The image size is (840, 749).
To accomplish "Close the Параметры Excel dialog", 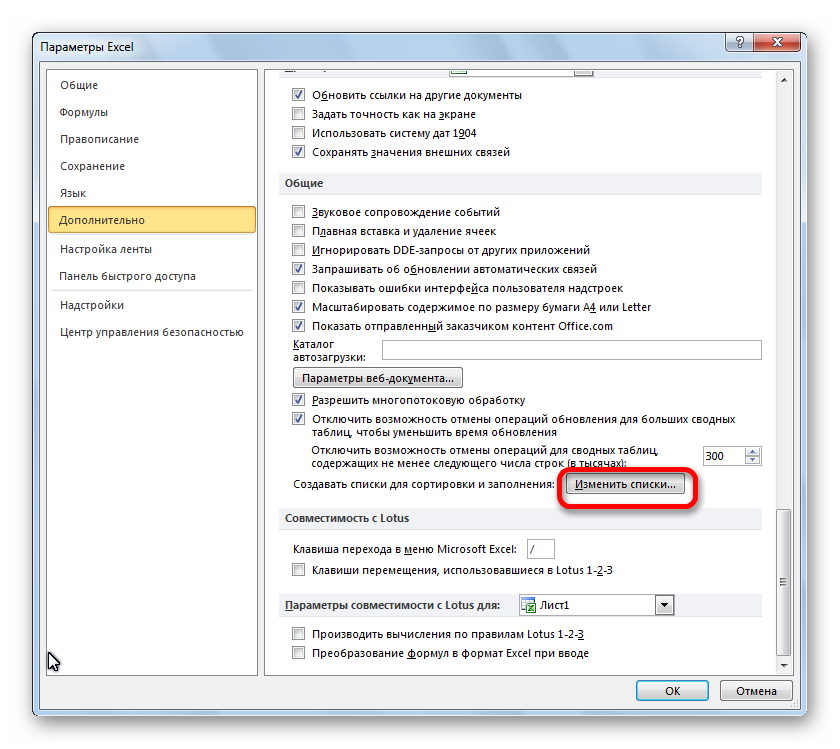I will coord(777,42).
